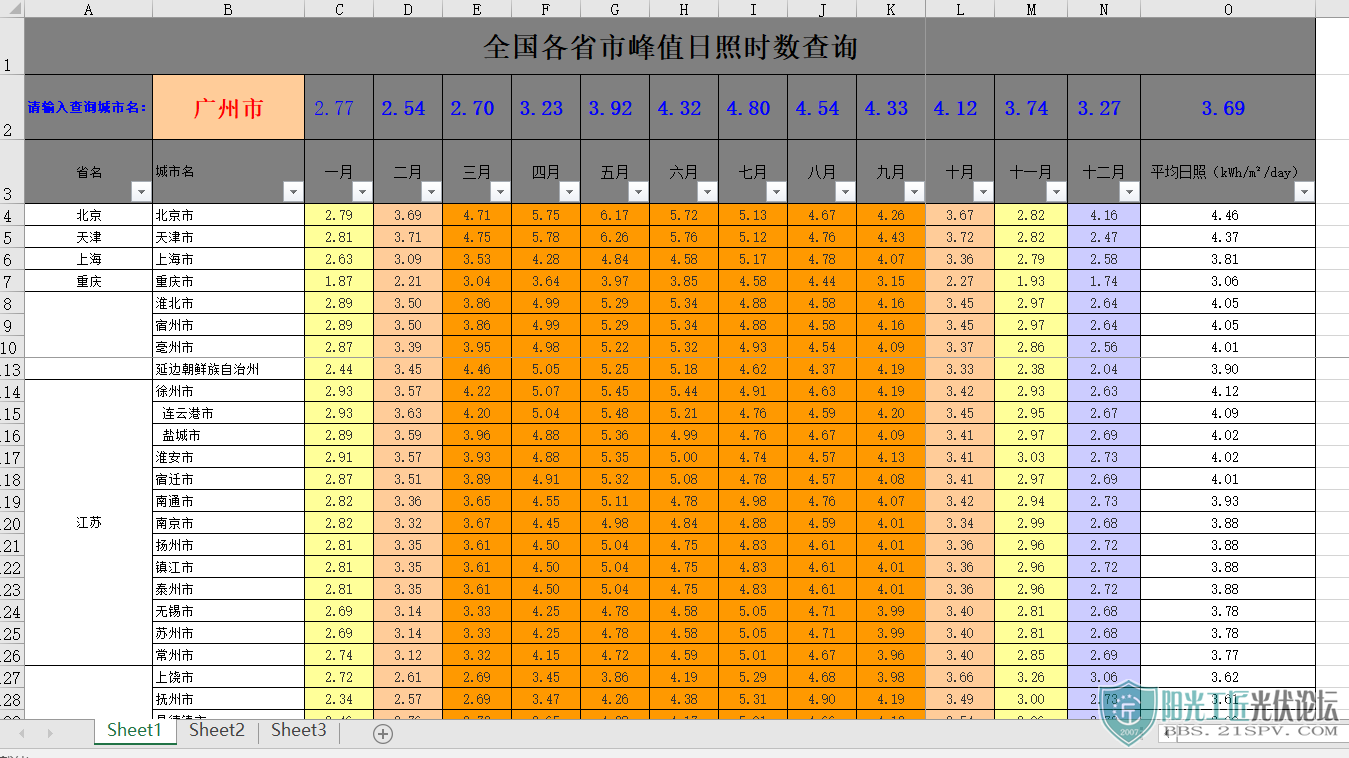Select column G header
The image size is (1349, 758).
pyautogui.click(x=614, y=9)
